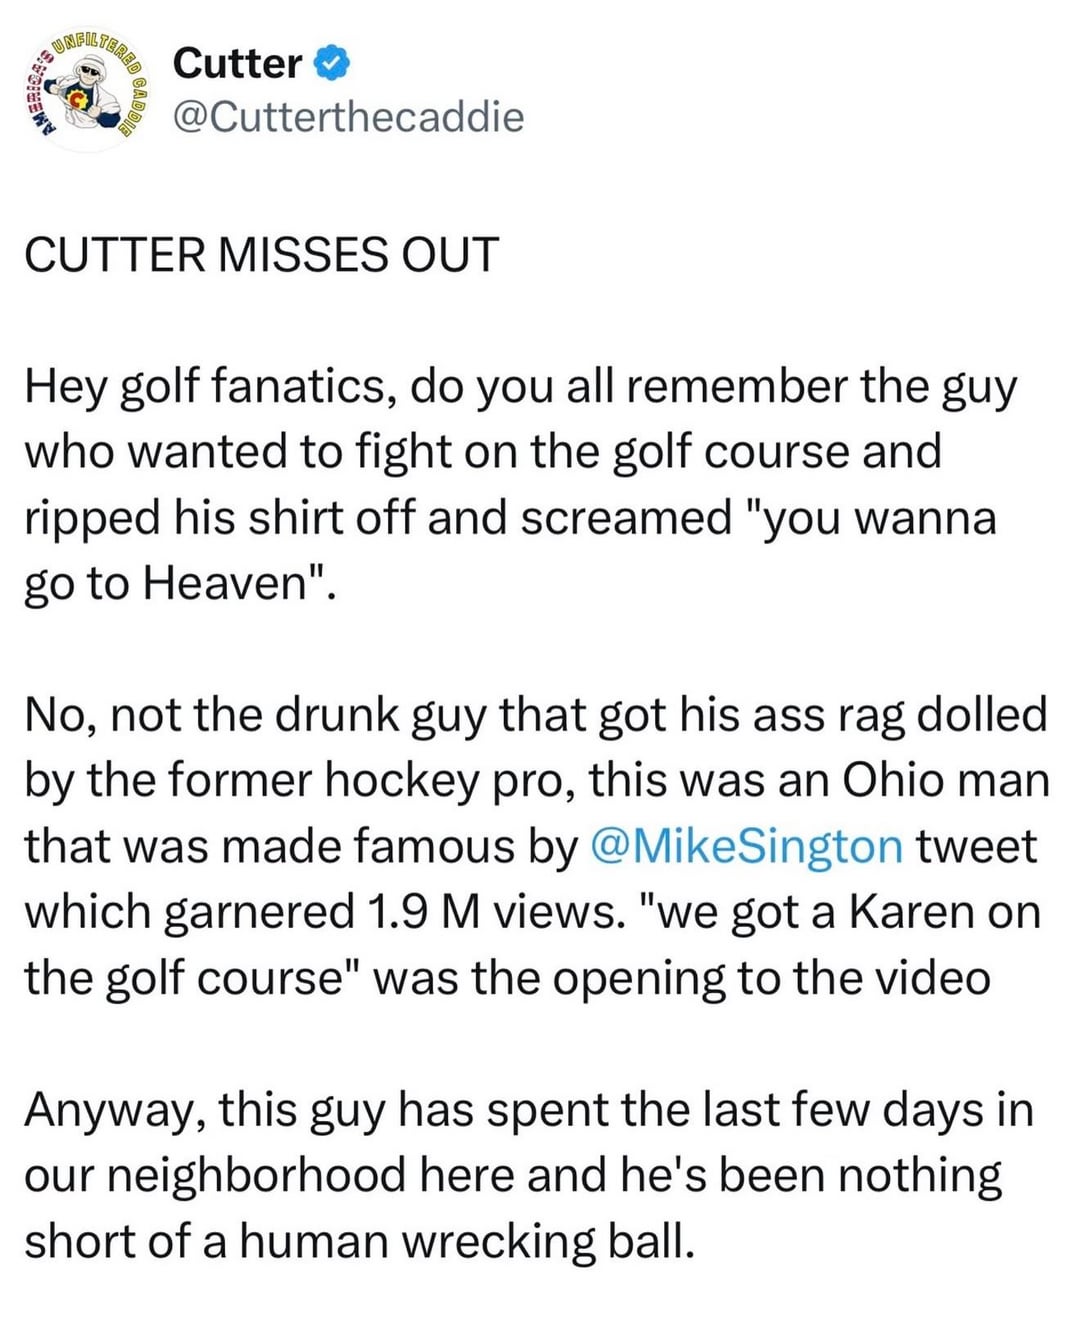Screen dimensions: 1080x1319
Task: Click the word "Heaven" in the quote
Action: pyautogui.click(x=235, y=582)
